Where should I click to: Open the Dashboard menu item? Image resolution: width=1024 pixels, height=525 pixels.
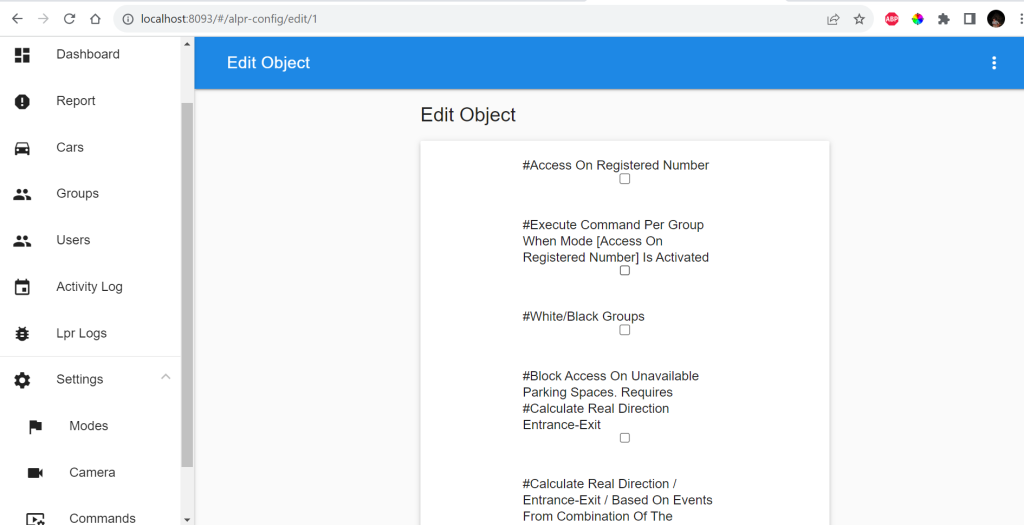tap(90, 54)
